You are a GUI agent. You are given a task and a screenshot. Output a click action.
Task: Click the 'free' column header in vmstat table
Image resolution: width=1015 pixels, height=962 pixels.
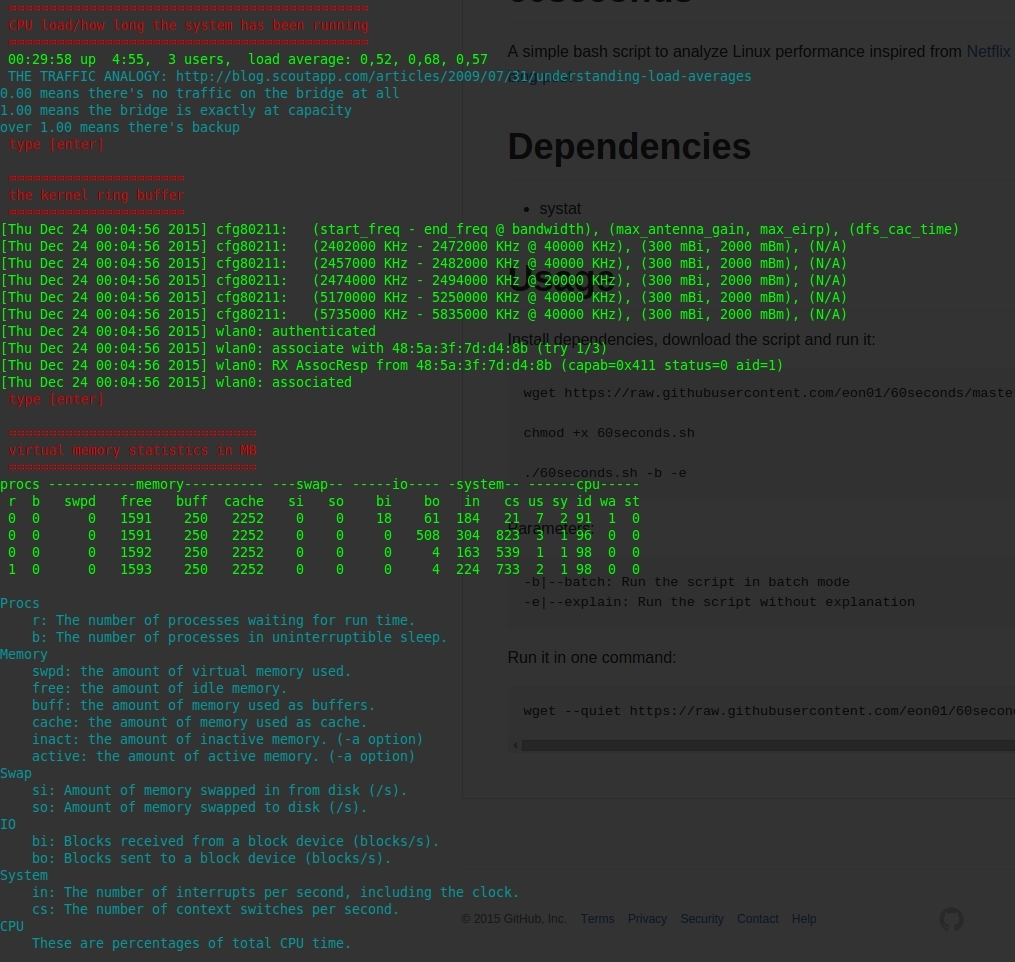pyautogui.click(x=136, y=502)
